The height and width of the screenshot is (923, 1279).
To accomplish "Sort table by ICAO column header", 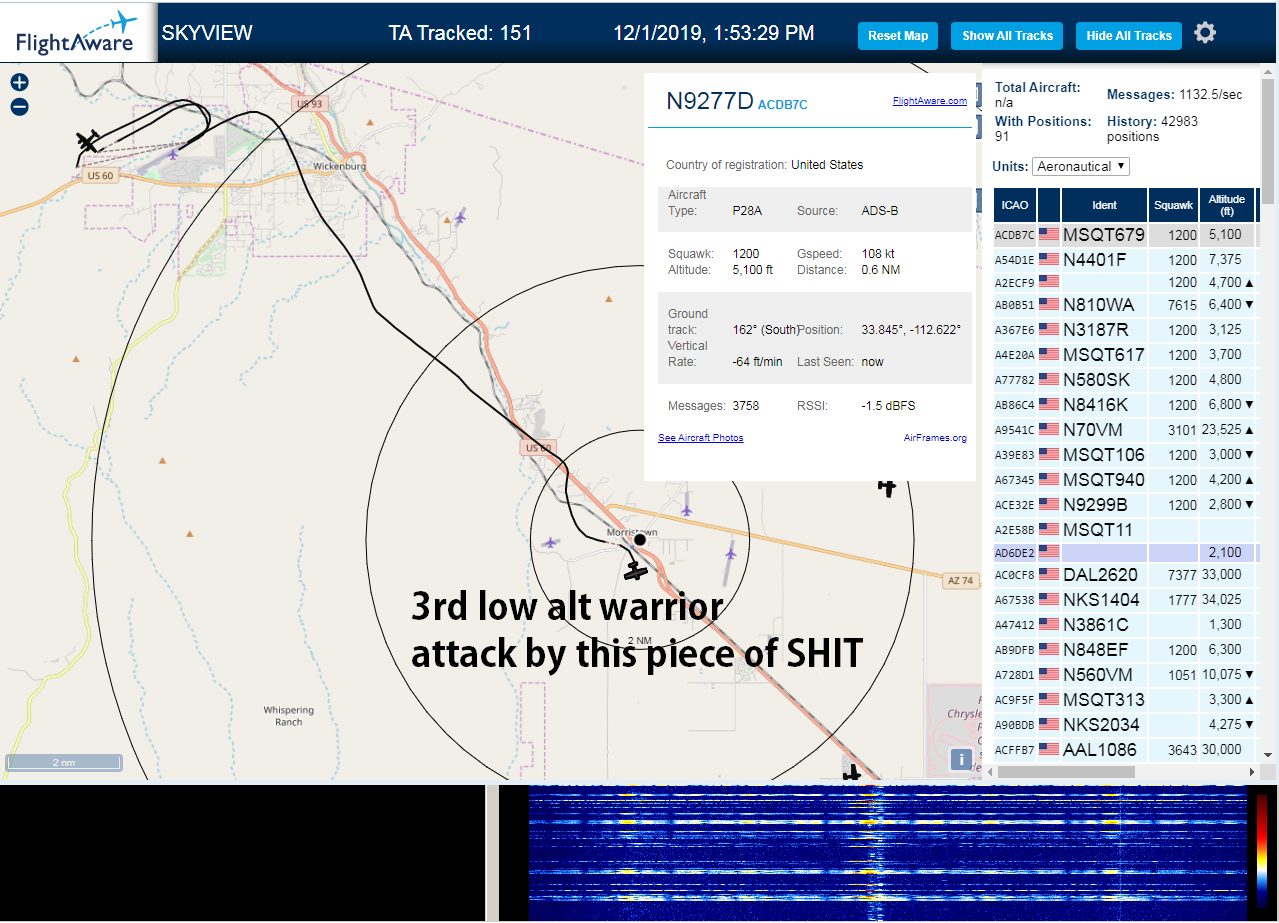I will tap(1015, 205).
